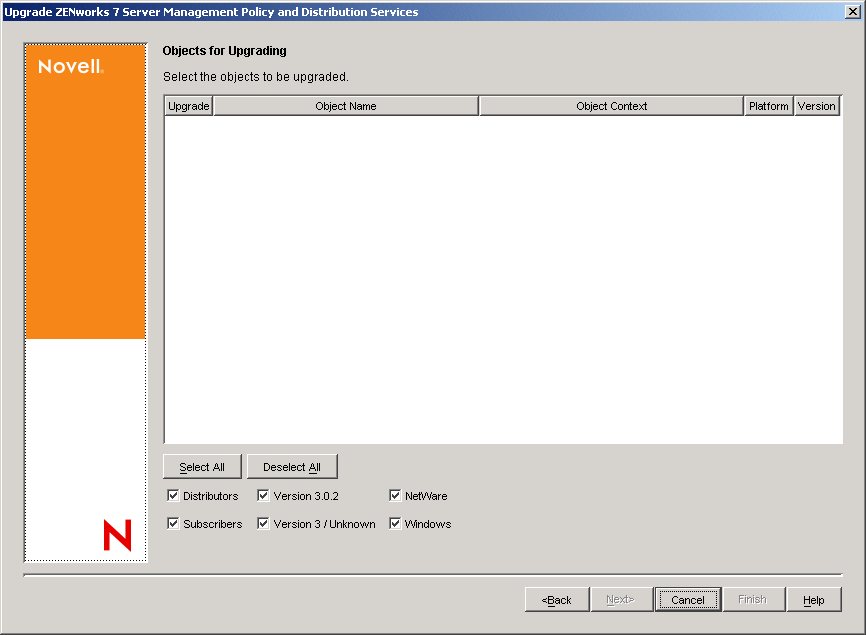
Task: Toggle the Version 3.0.2 checkbox
Action: (263, 495)
